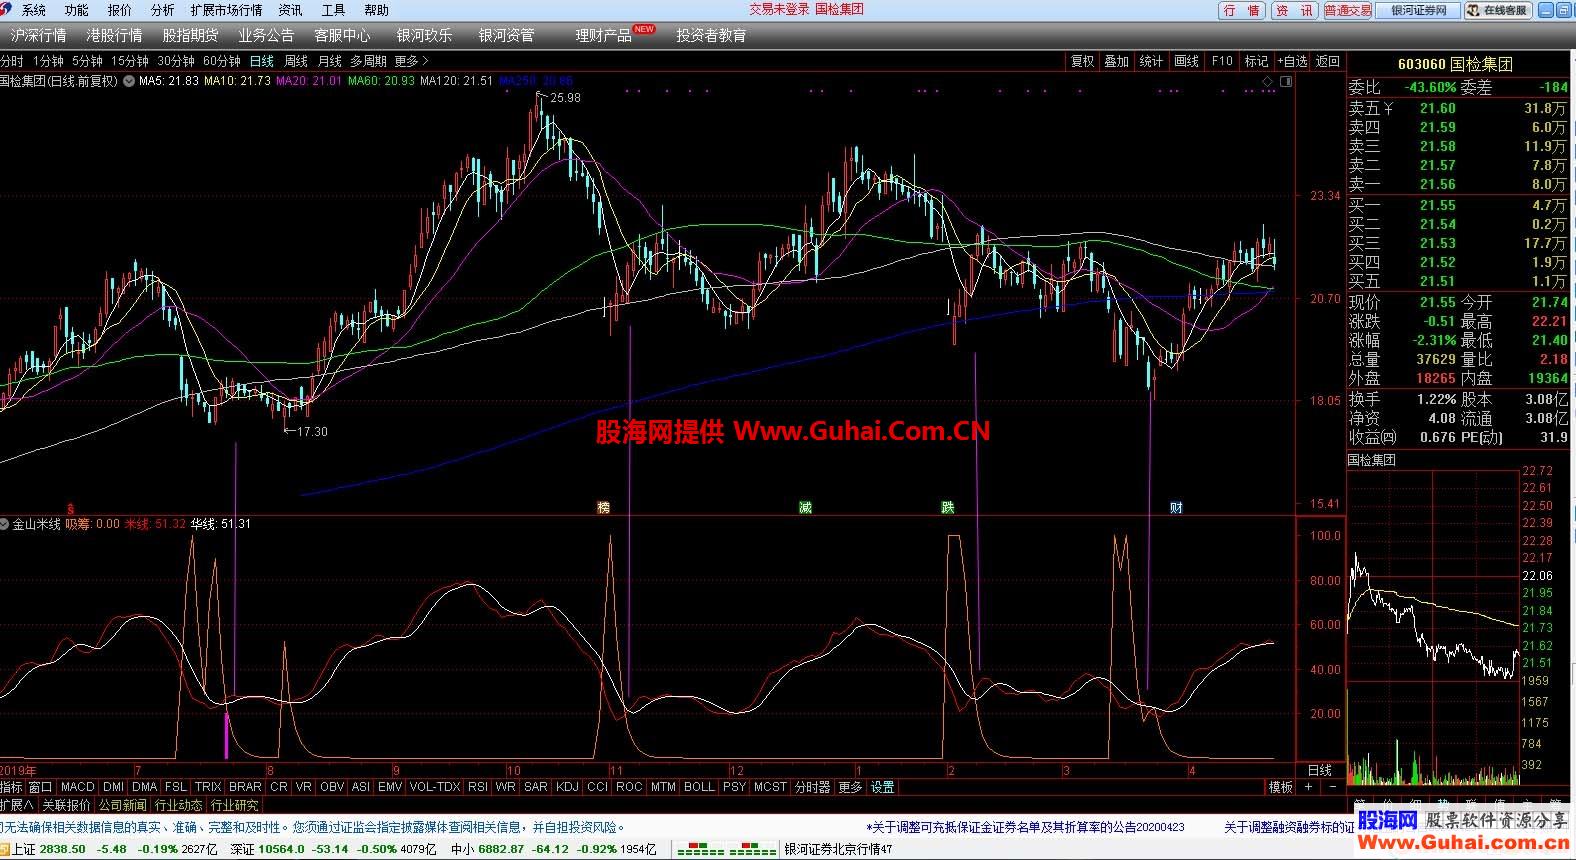Open 银河证券网 link button
1576x860 pixels.
pyautogui.click(x=1418, y=10)
